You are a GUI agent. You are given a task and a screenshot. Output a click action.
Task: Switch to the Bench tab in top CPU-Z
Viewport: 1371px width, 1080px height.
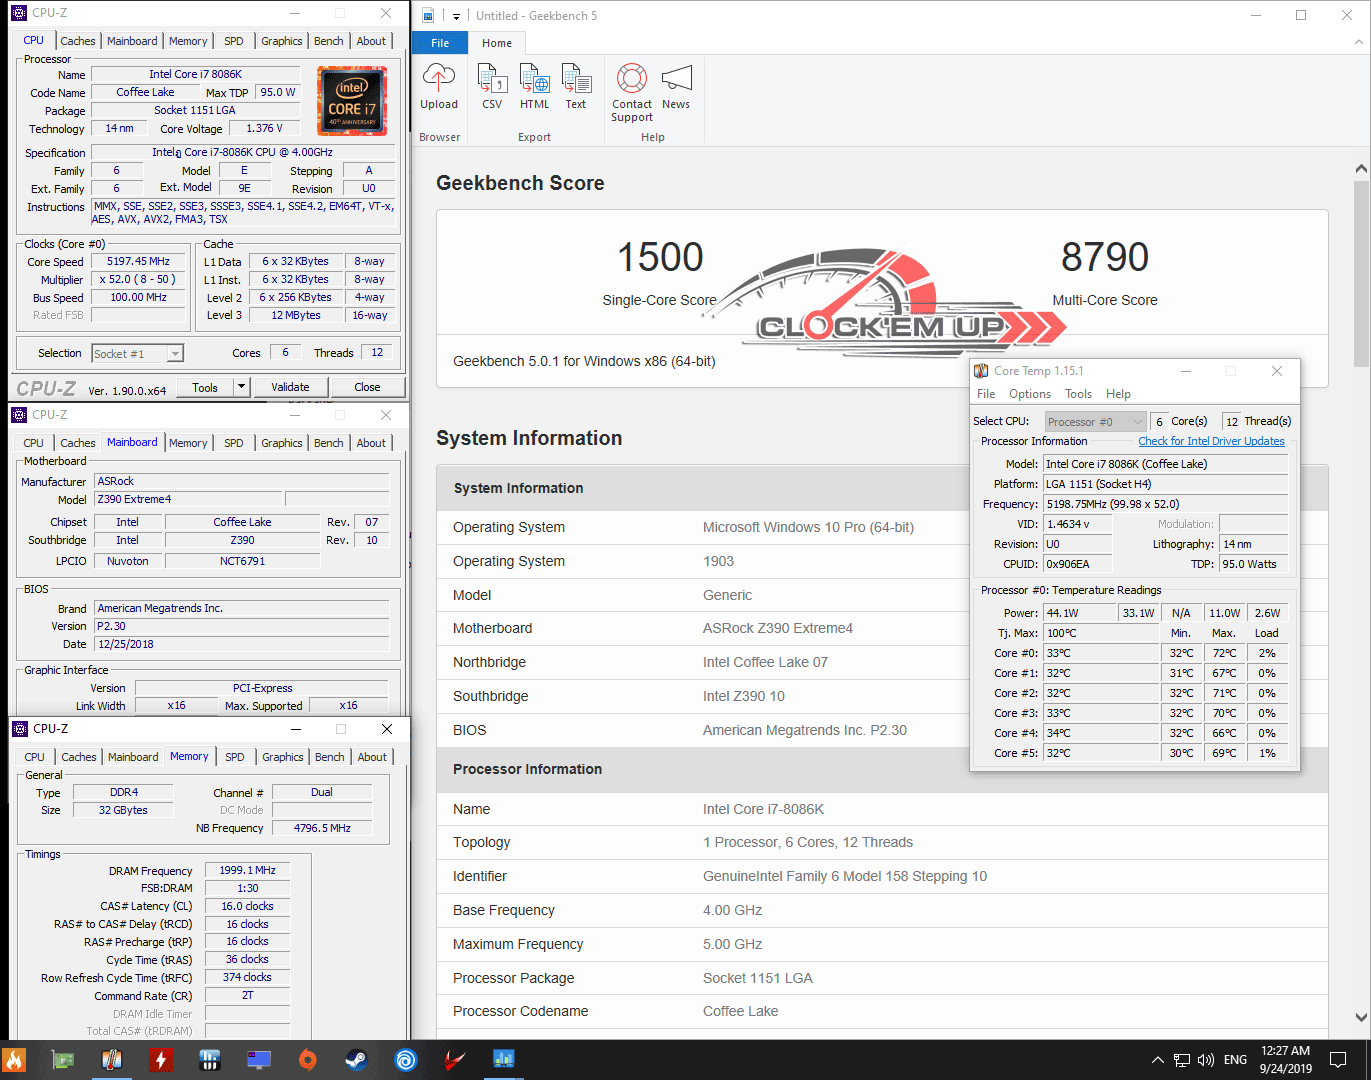(x=328, y=41)
